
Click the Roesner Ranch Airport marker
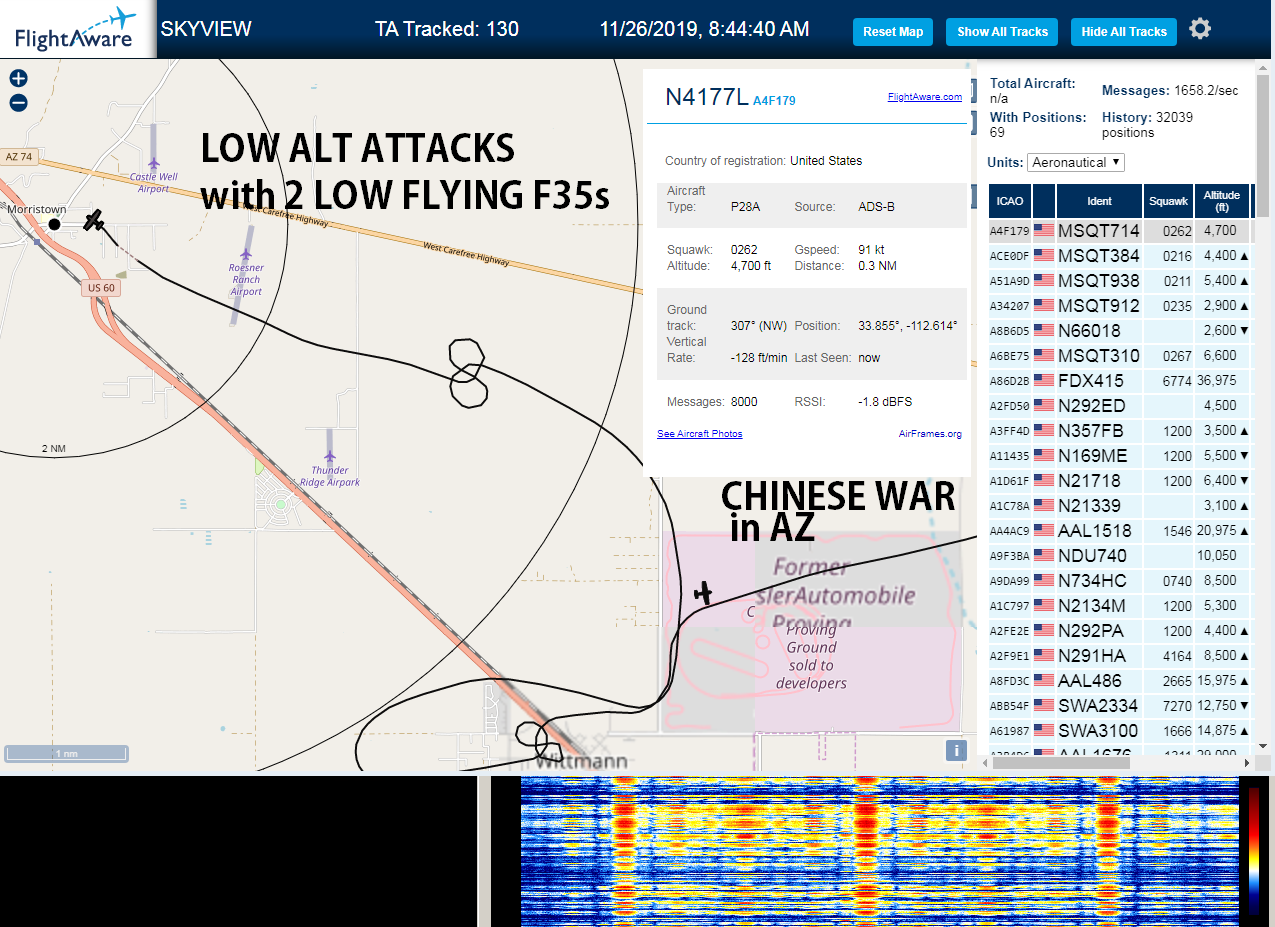coord(246,254)
